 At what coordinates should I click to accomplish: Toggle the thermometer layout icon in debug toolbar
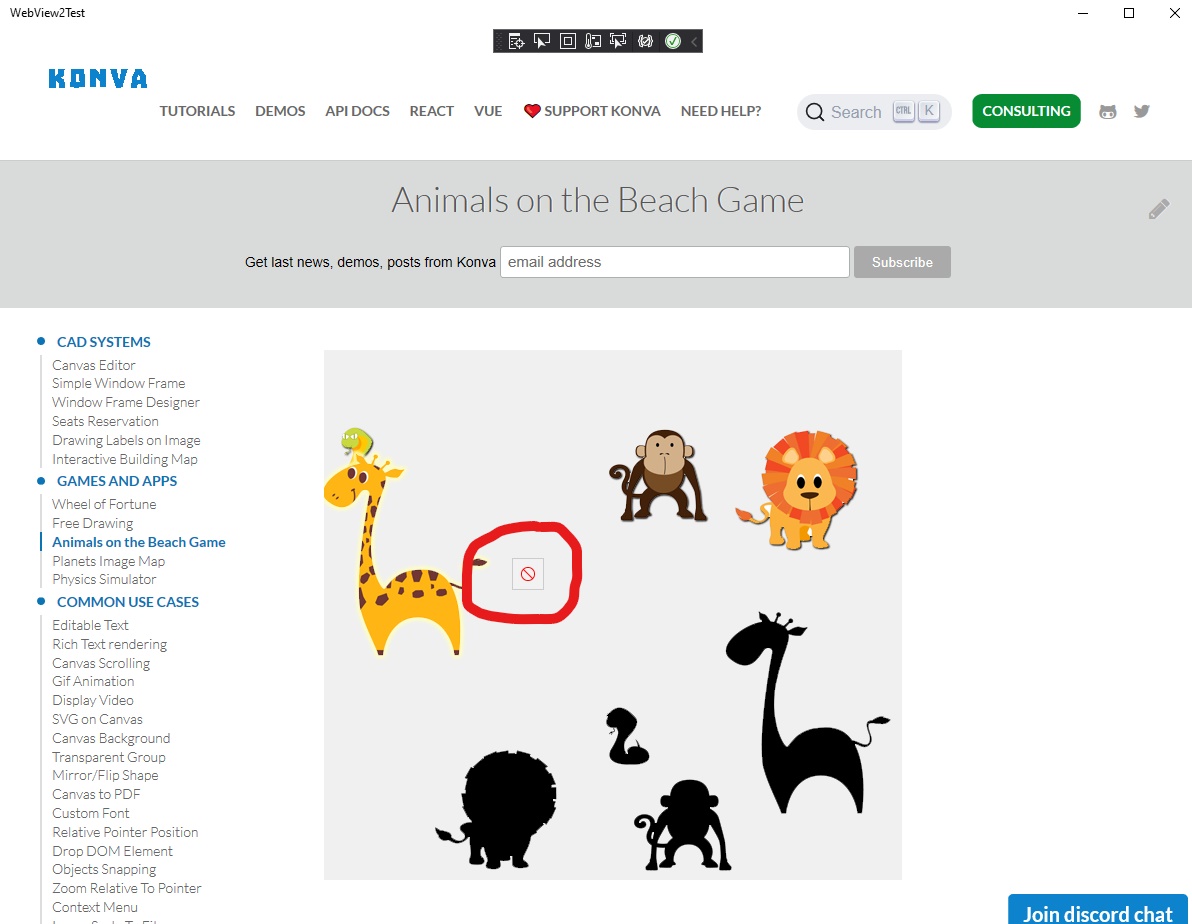(x=593, y=41)
